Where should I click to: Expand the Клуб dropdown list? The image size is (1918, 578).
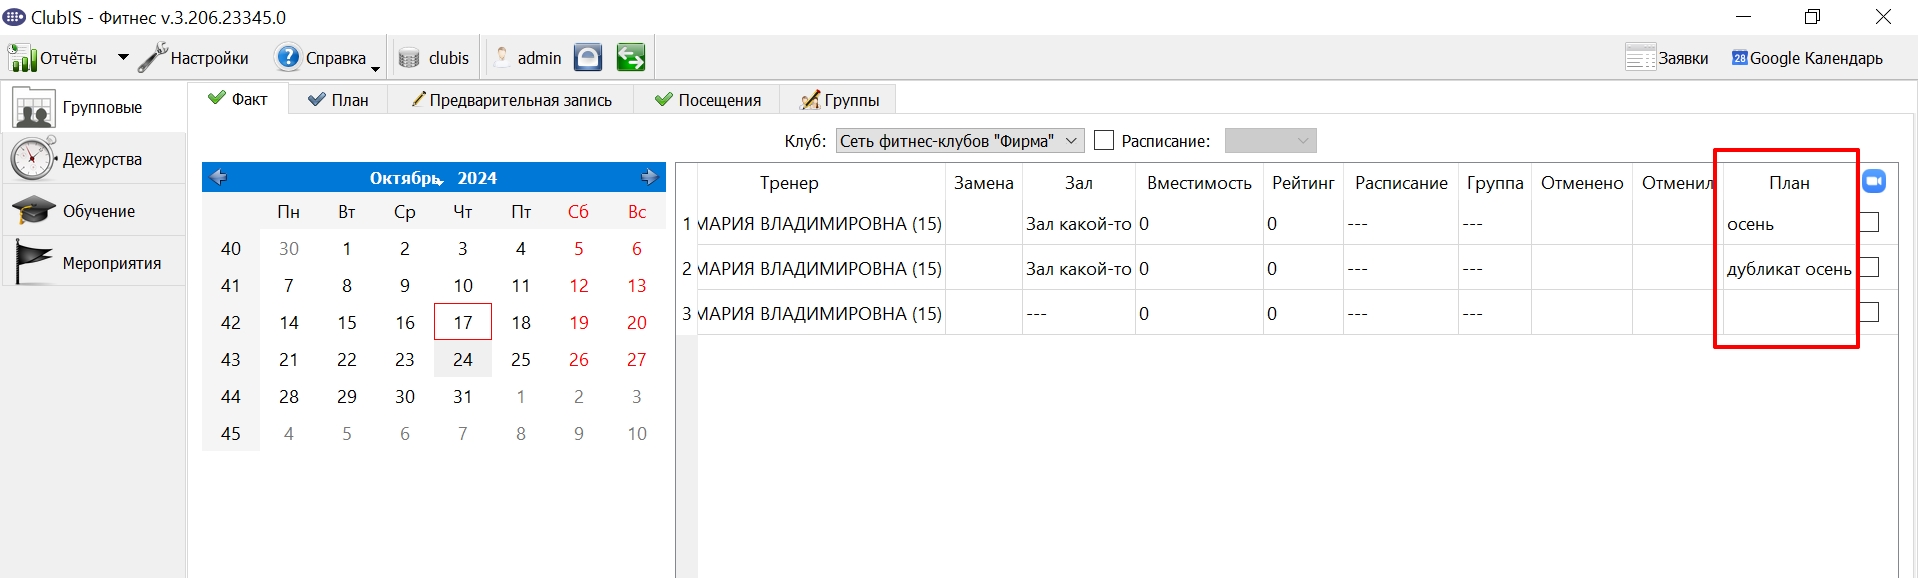1071,141
